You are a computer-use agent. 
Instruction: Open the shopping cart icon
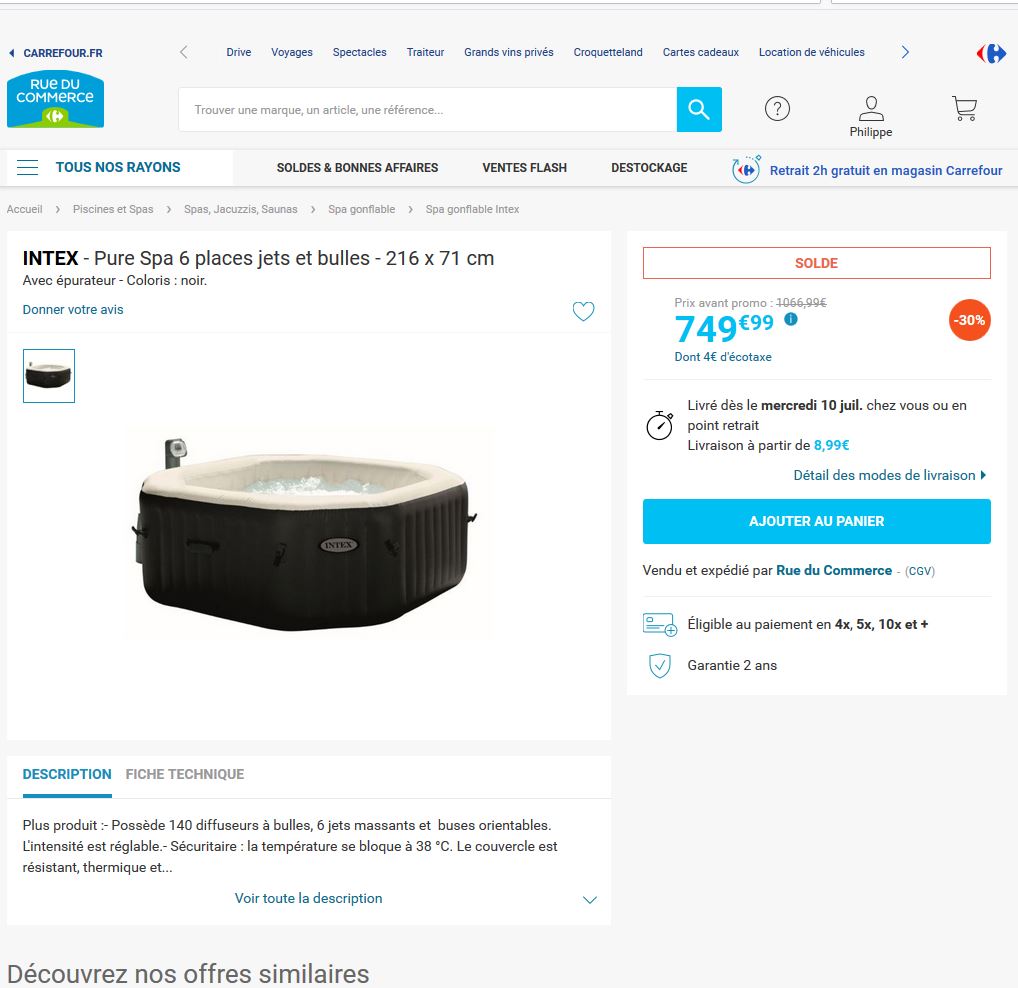coord(964,108)
